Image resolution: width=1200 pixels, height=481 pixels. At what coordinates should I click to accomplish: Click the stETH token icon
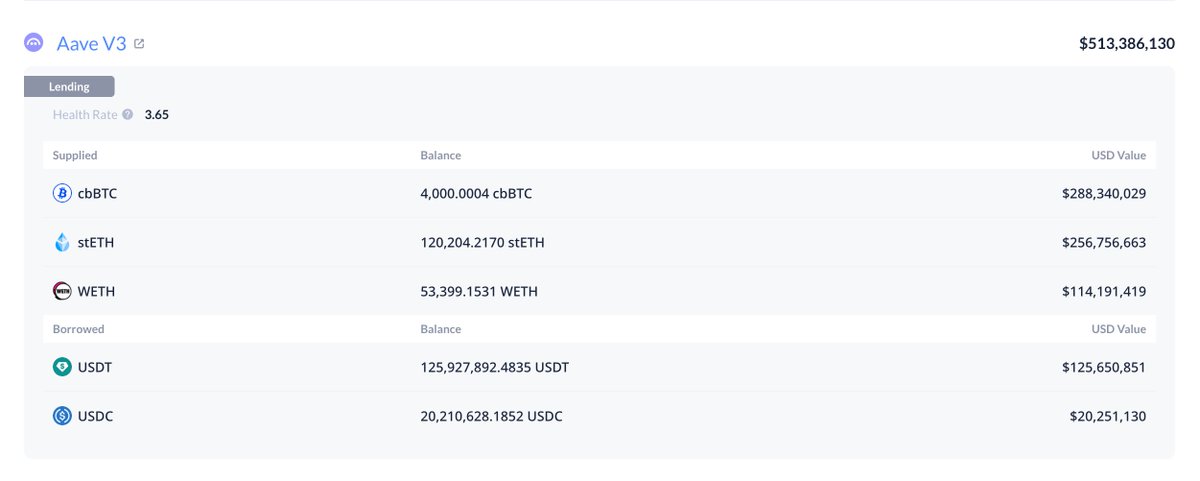62,242
